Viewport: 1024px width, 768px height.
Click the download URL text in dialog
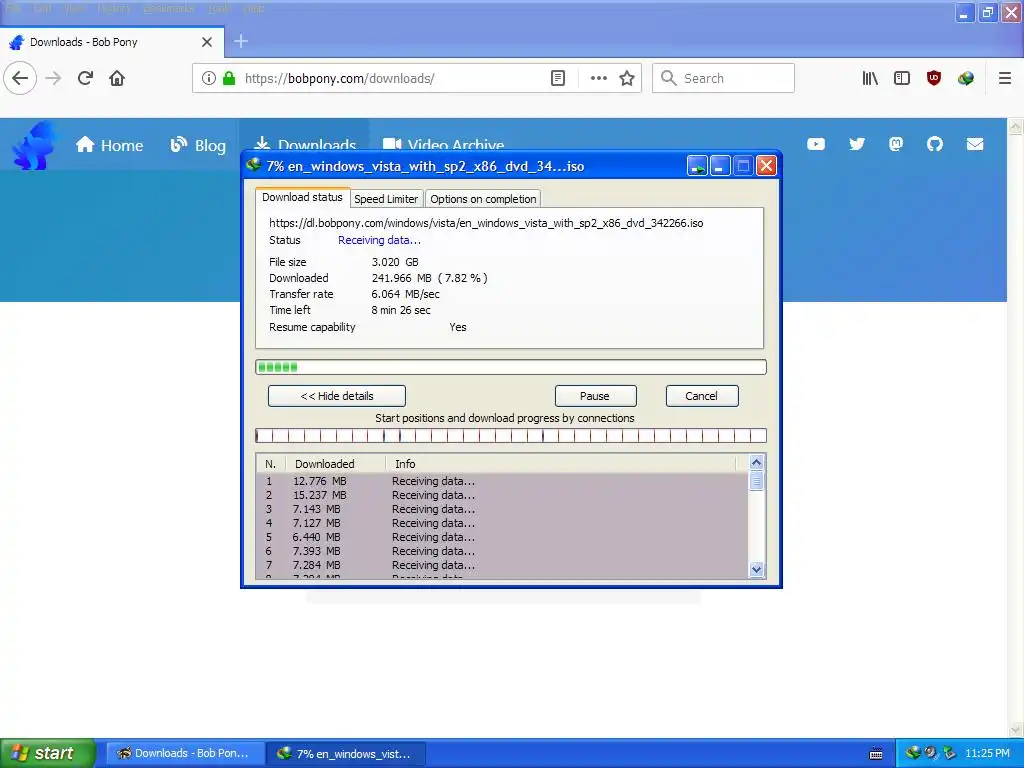486,223
